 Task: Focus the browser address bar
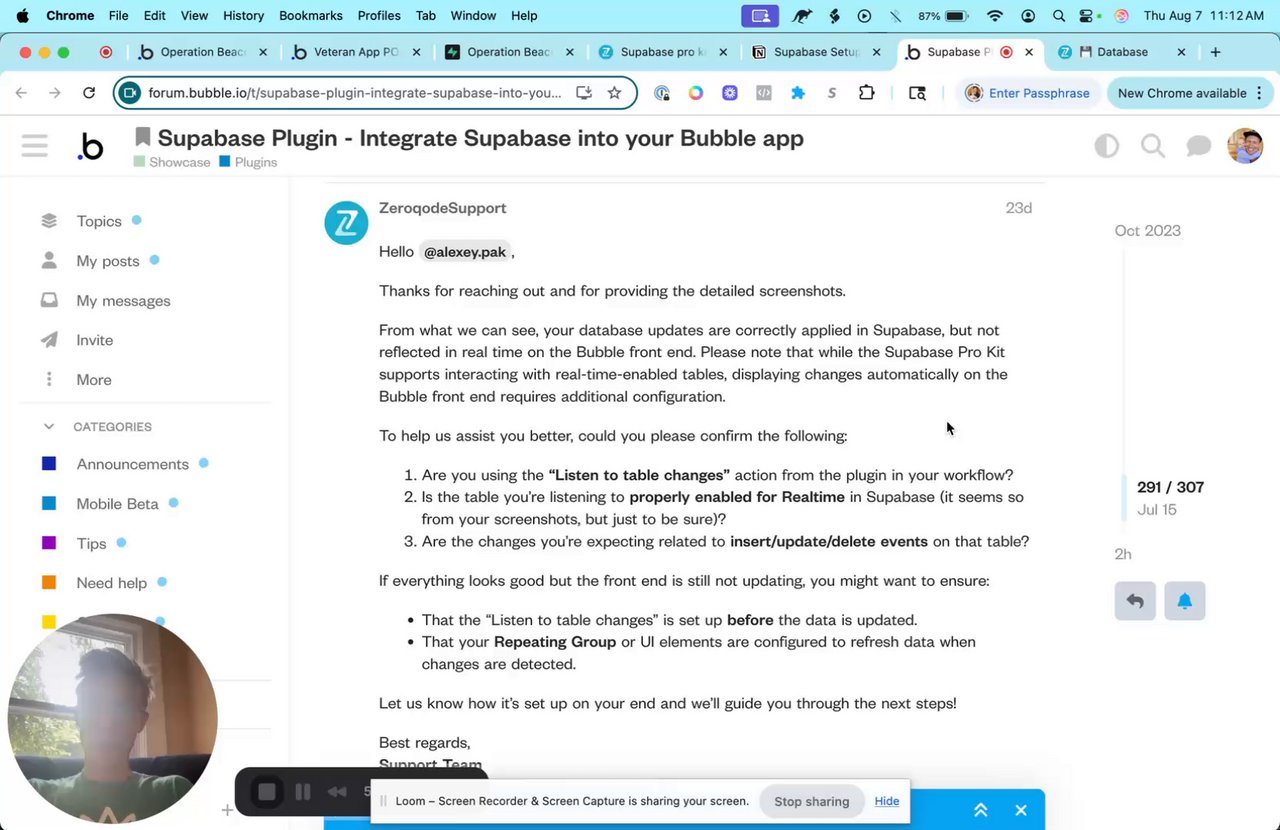355,93
